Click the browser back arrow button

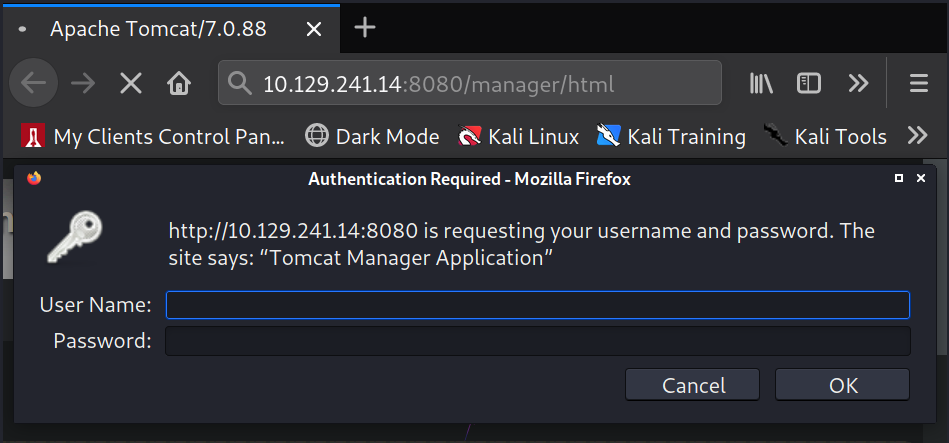pyautogui.click(x=34, y=84)
